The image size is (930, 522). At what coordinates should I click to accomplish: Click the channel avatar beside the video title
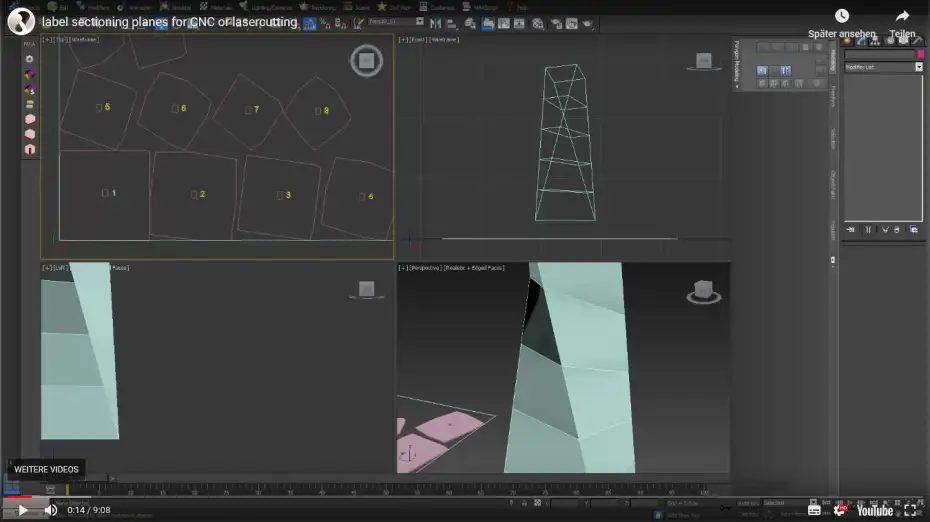(x=21, y=21)
